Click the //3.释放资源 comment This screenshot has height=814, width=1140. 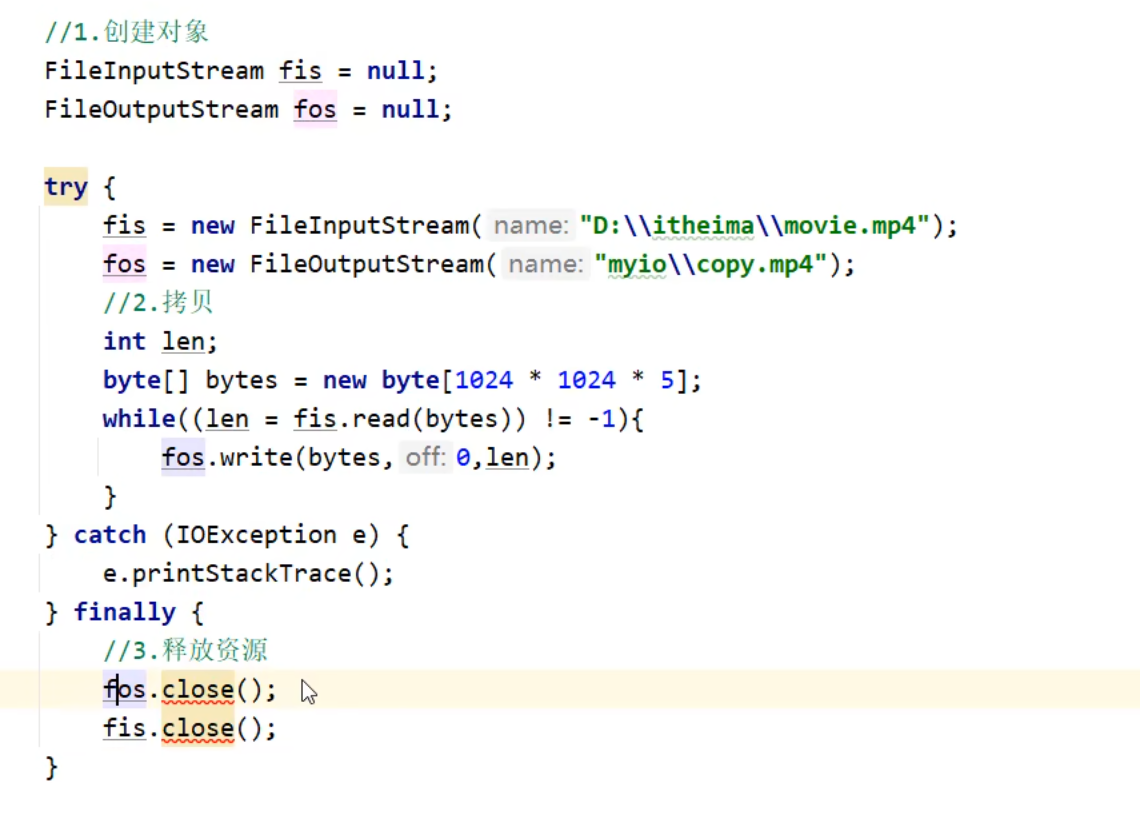(x=185, y=651)
